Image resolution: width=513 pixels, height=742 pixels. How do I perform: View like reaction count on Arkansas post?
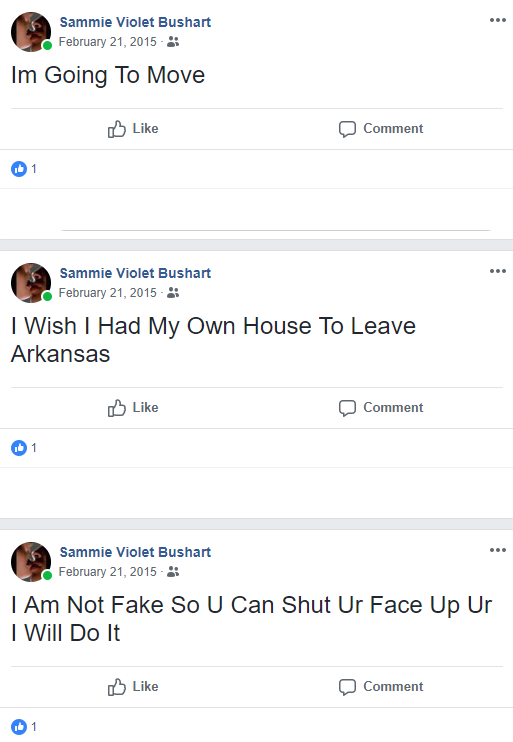[x=24, y=448]
